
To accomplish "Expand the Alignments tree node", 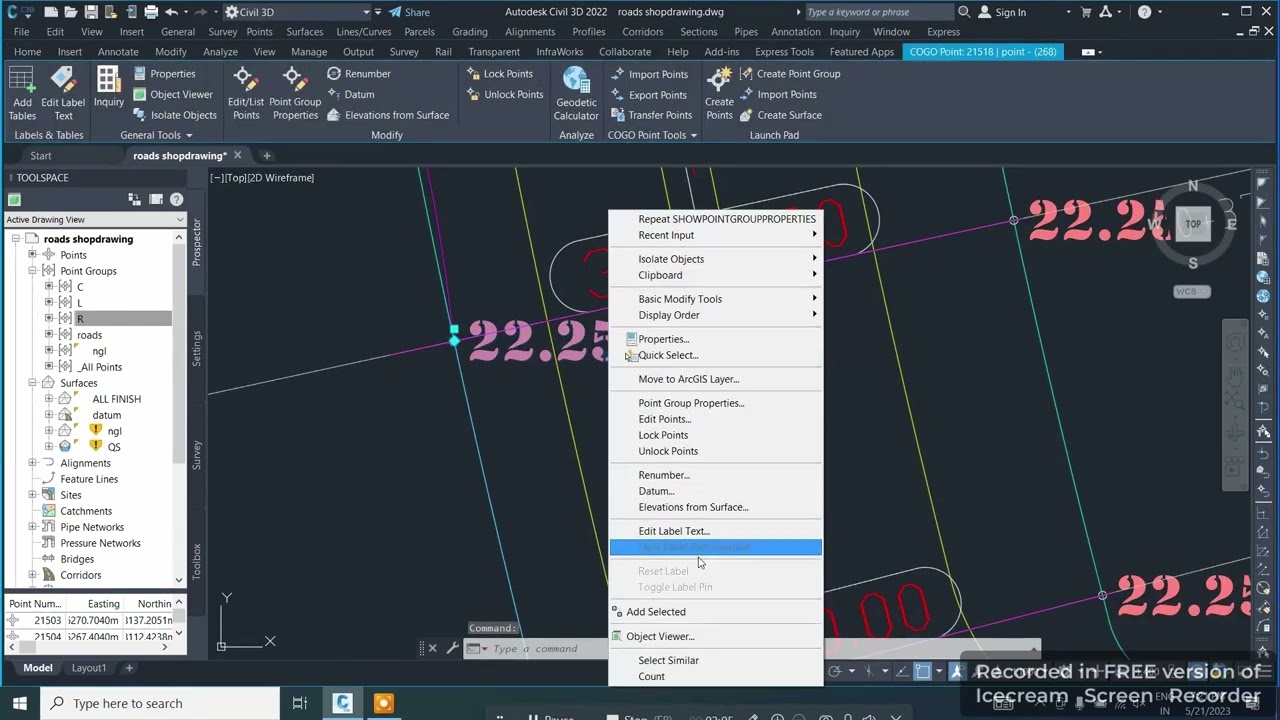I will click(x=33, y=463).
